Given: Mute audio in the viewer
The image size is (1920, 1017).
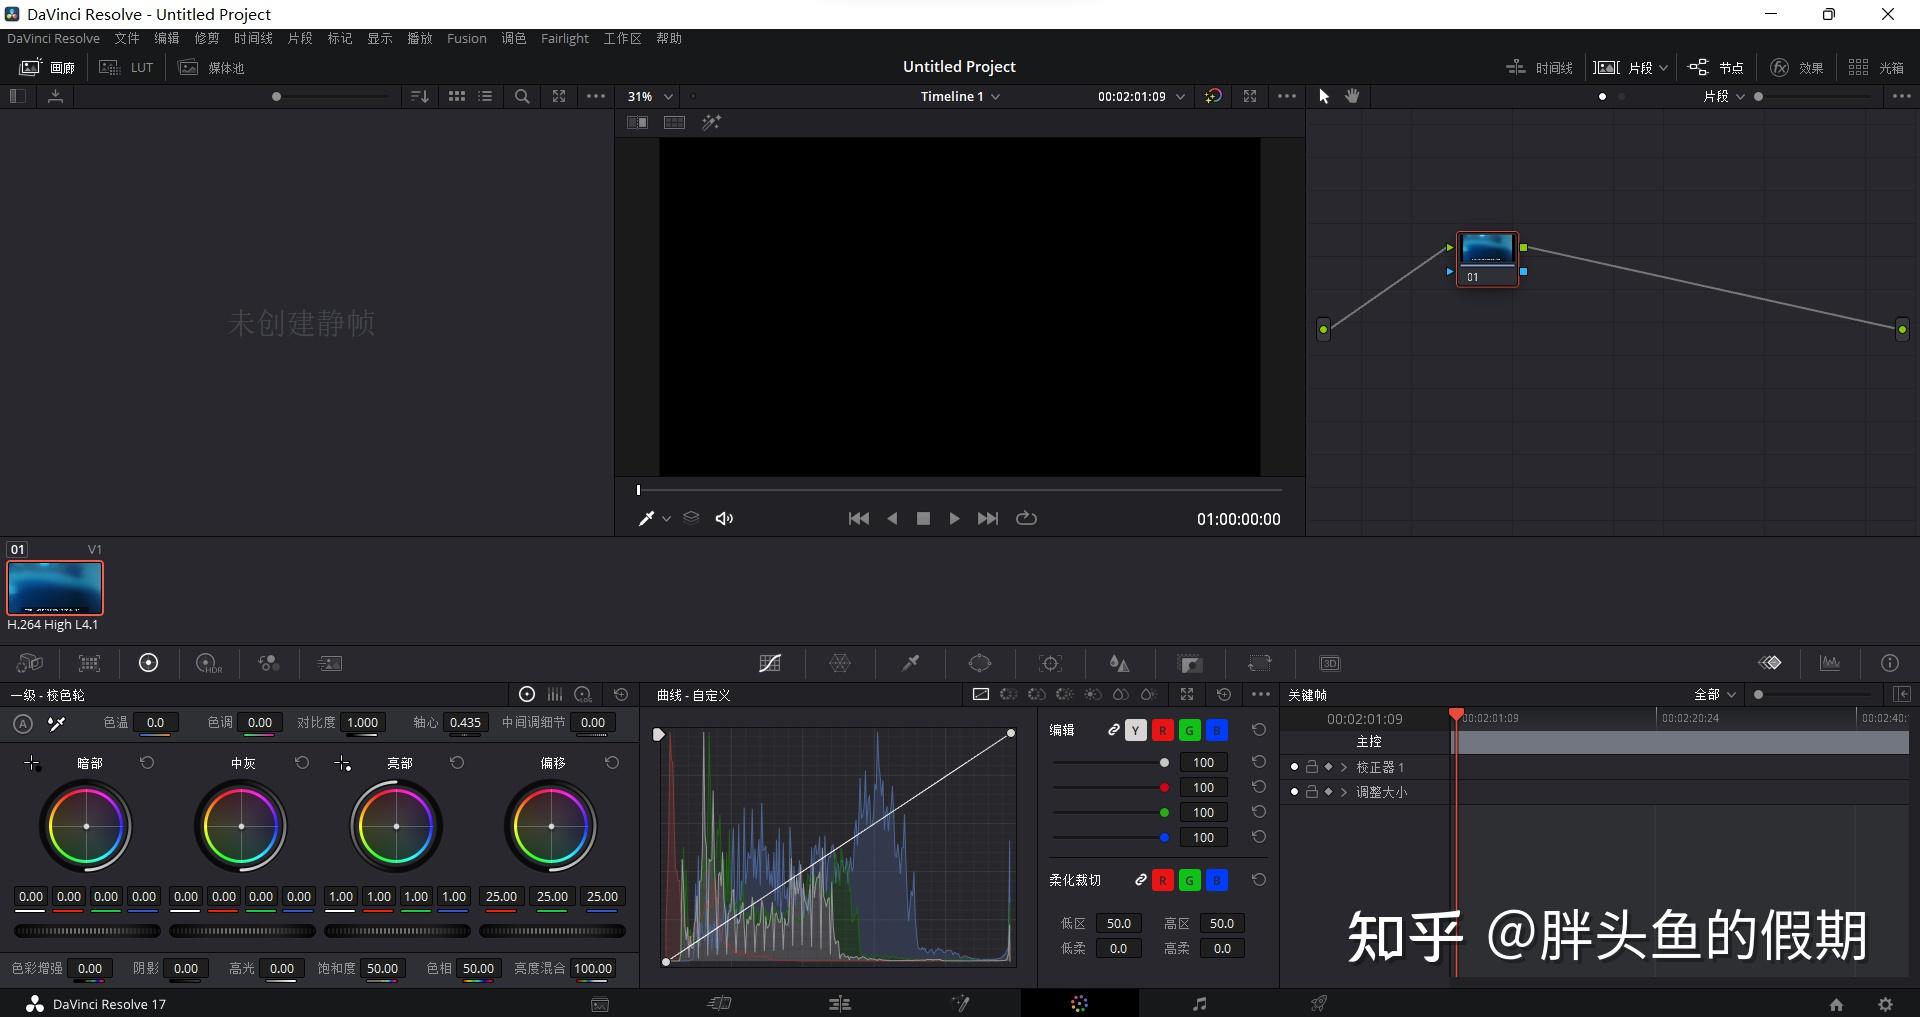Looking at the screenshot, I should pos(724,518).
